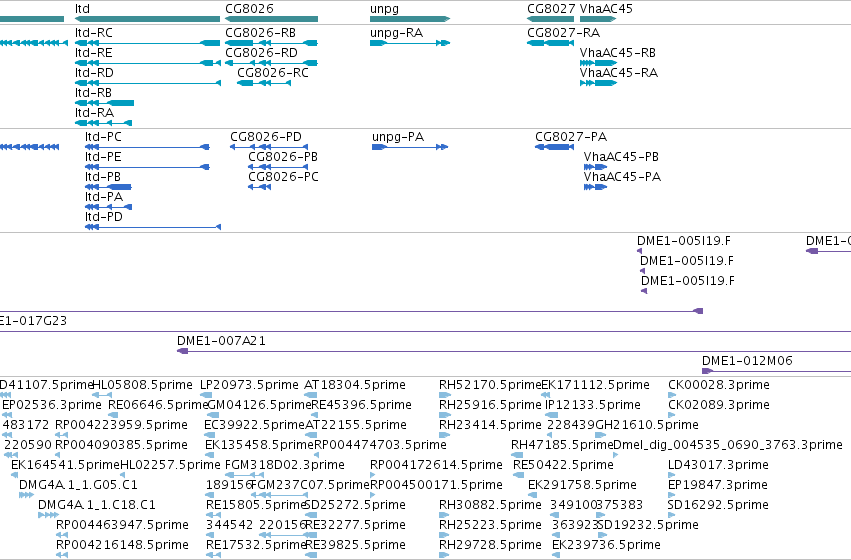Screen dimensions: 851x560
Task: Select the RP004216148.5prime EST label
Action: [123, 545]
